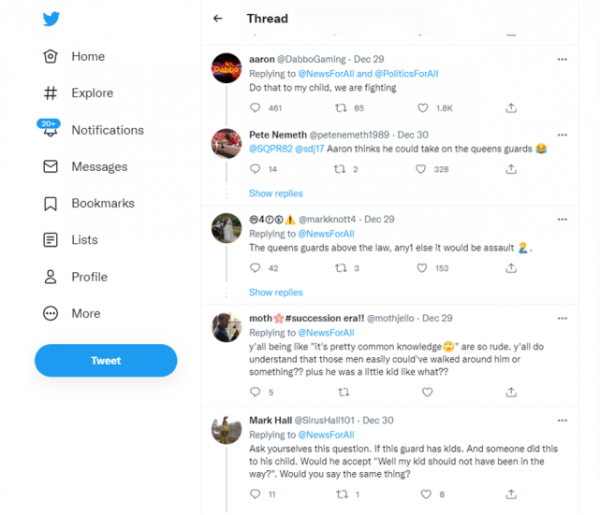Click the Twitter bird logo

point(51,19)
